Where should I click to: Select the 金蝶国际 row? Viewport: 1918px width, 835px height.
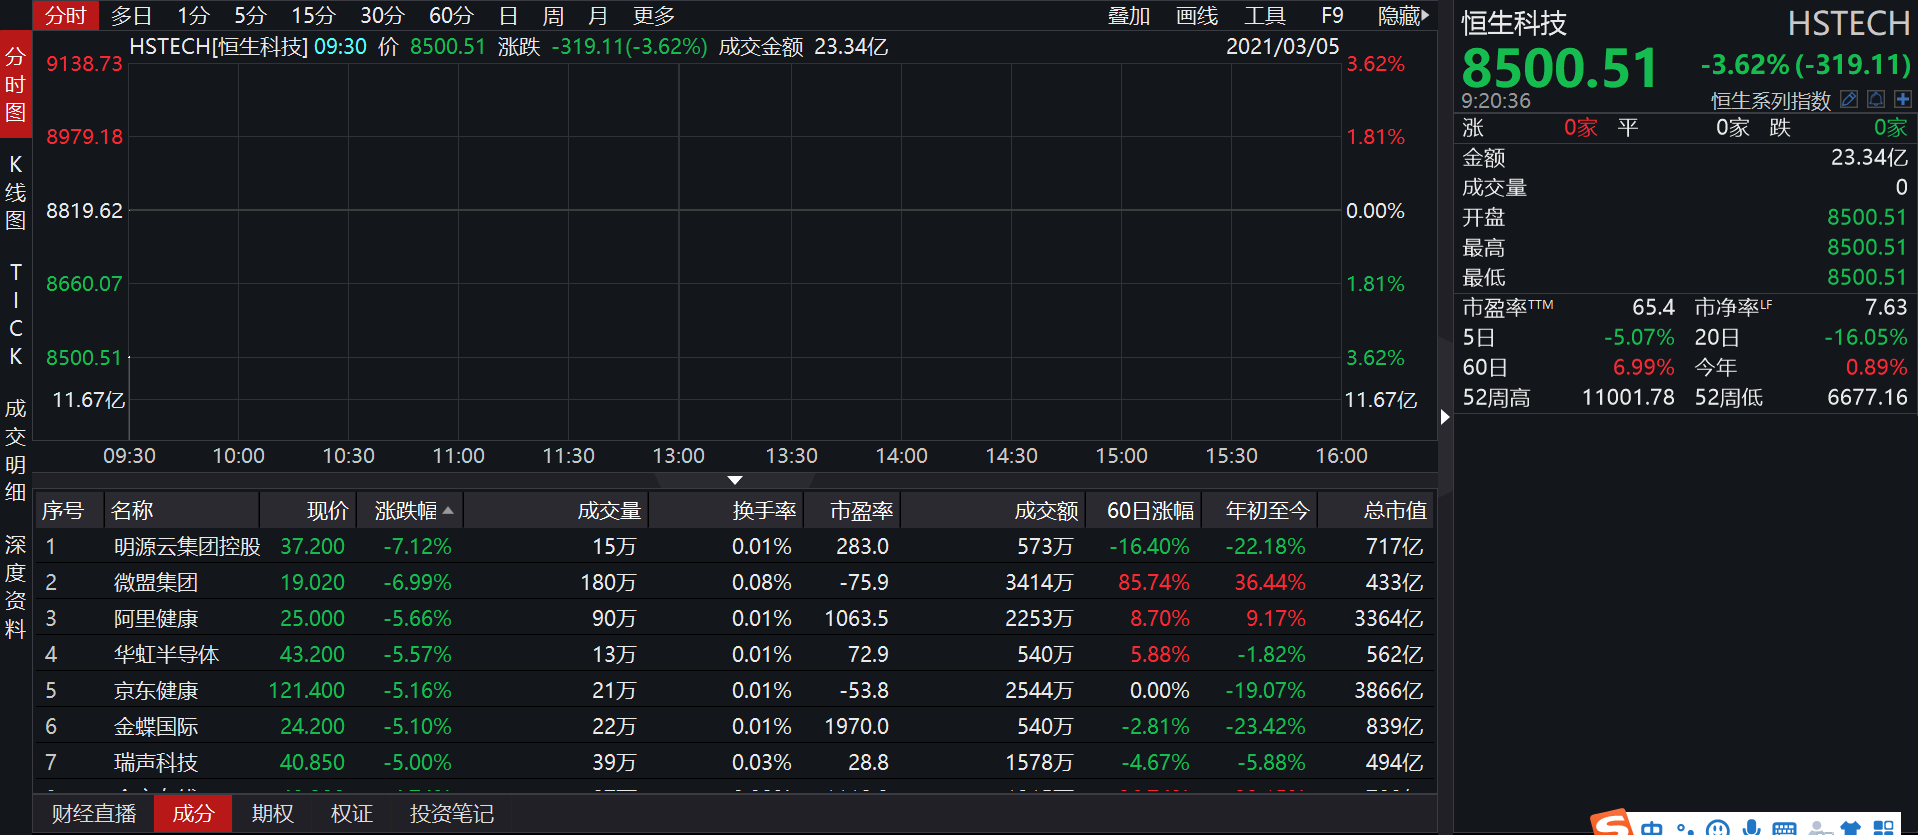(x=735, y=727)
